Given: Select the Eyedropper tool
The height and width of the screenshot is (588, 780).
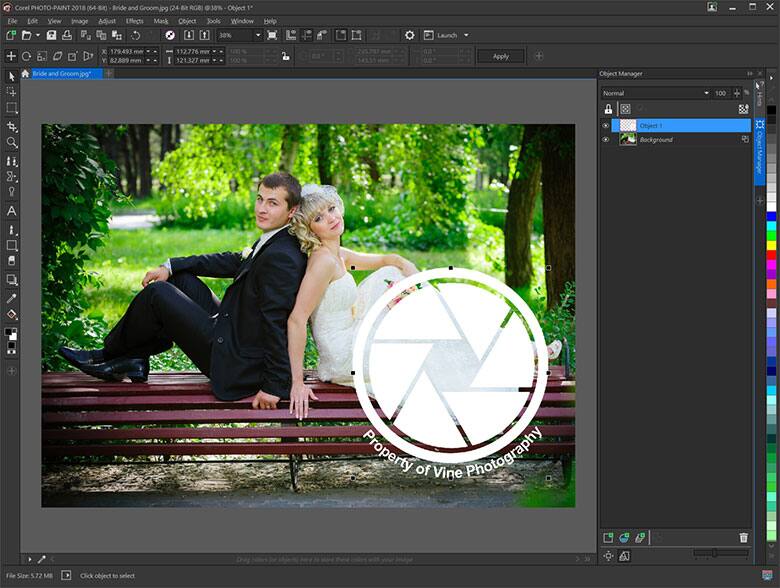Looking at the screenshot, I should coord(12,298).
